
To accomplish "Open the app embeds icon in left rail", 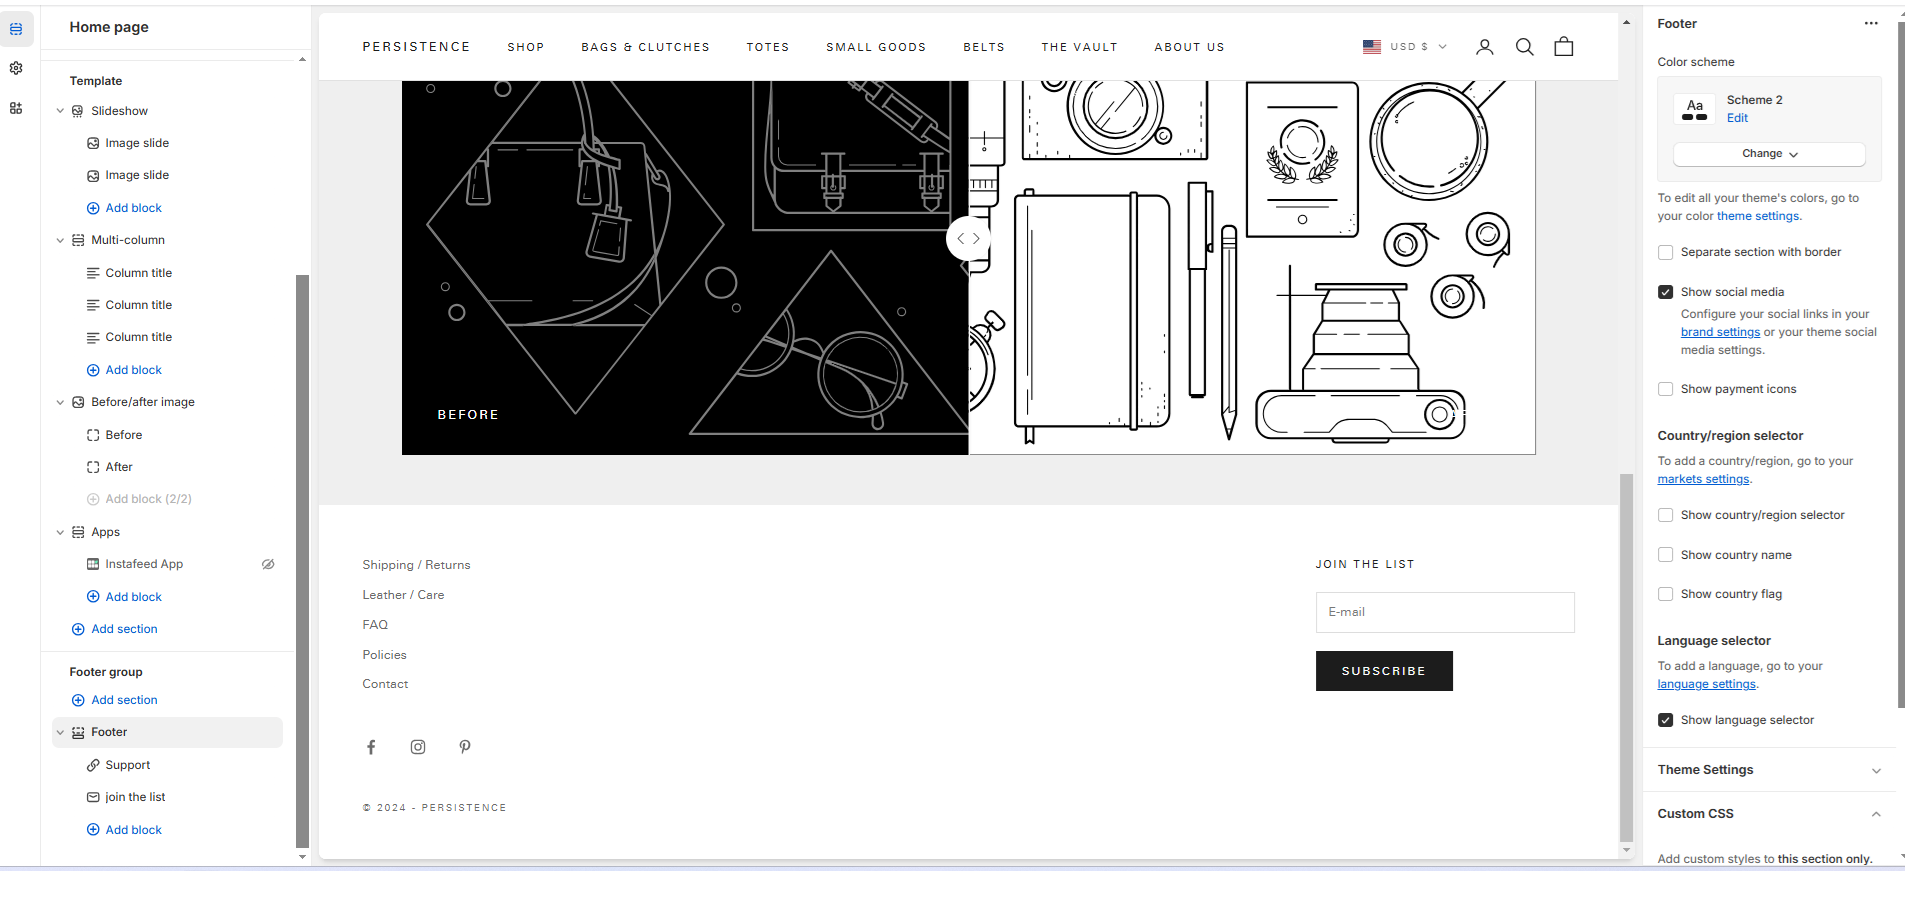I will tap(16, 108).
